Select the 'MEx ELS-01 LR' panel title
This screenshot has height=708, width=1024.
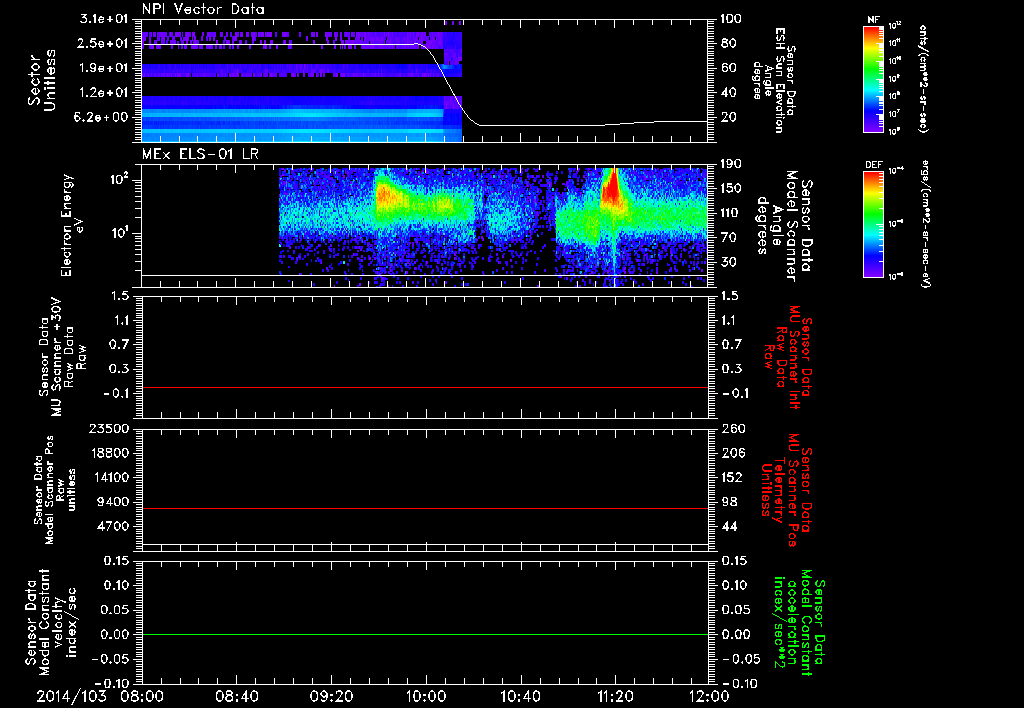pos(200,154)
